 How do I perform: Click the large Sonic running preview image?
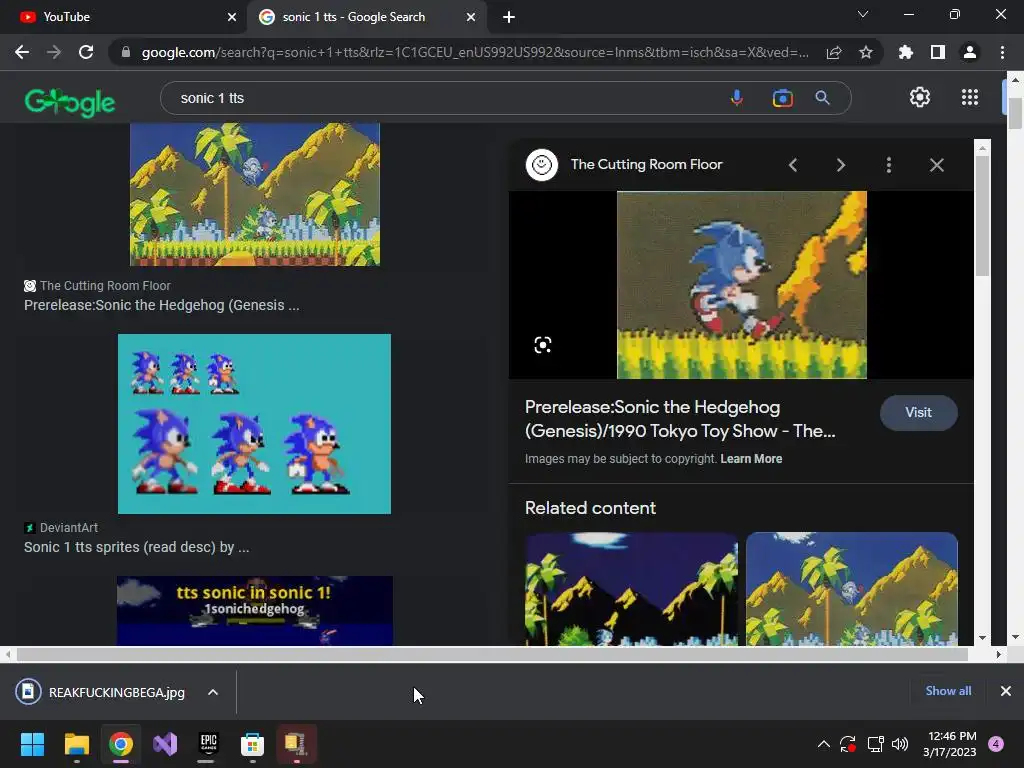pos(742,285)
